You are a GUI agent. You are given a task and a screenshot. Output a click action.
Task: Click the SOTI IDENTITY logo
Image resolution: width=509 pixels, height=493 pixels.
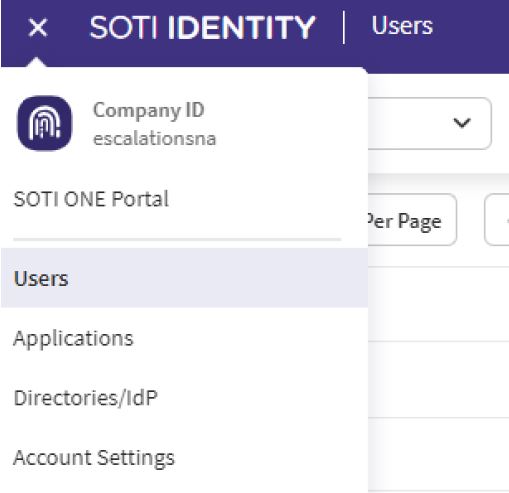click(x=202, y=27)
